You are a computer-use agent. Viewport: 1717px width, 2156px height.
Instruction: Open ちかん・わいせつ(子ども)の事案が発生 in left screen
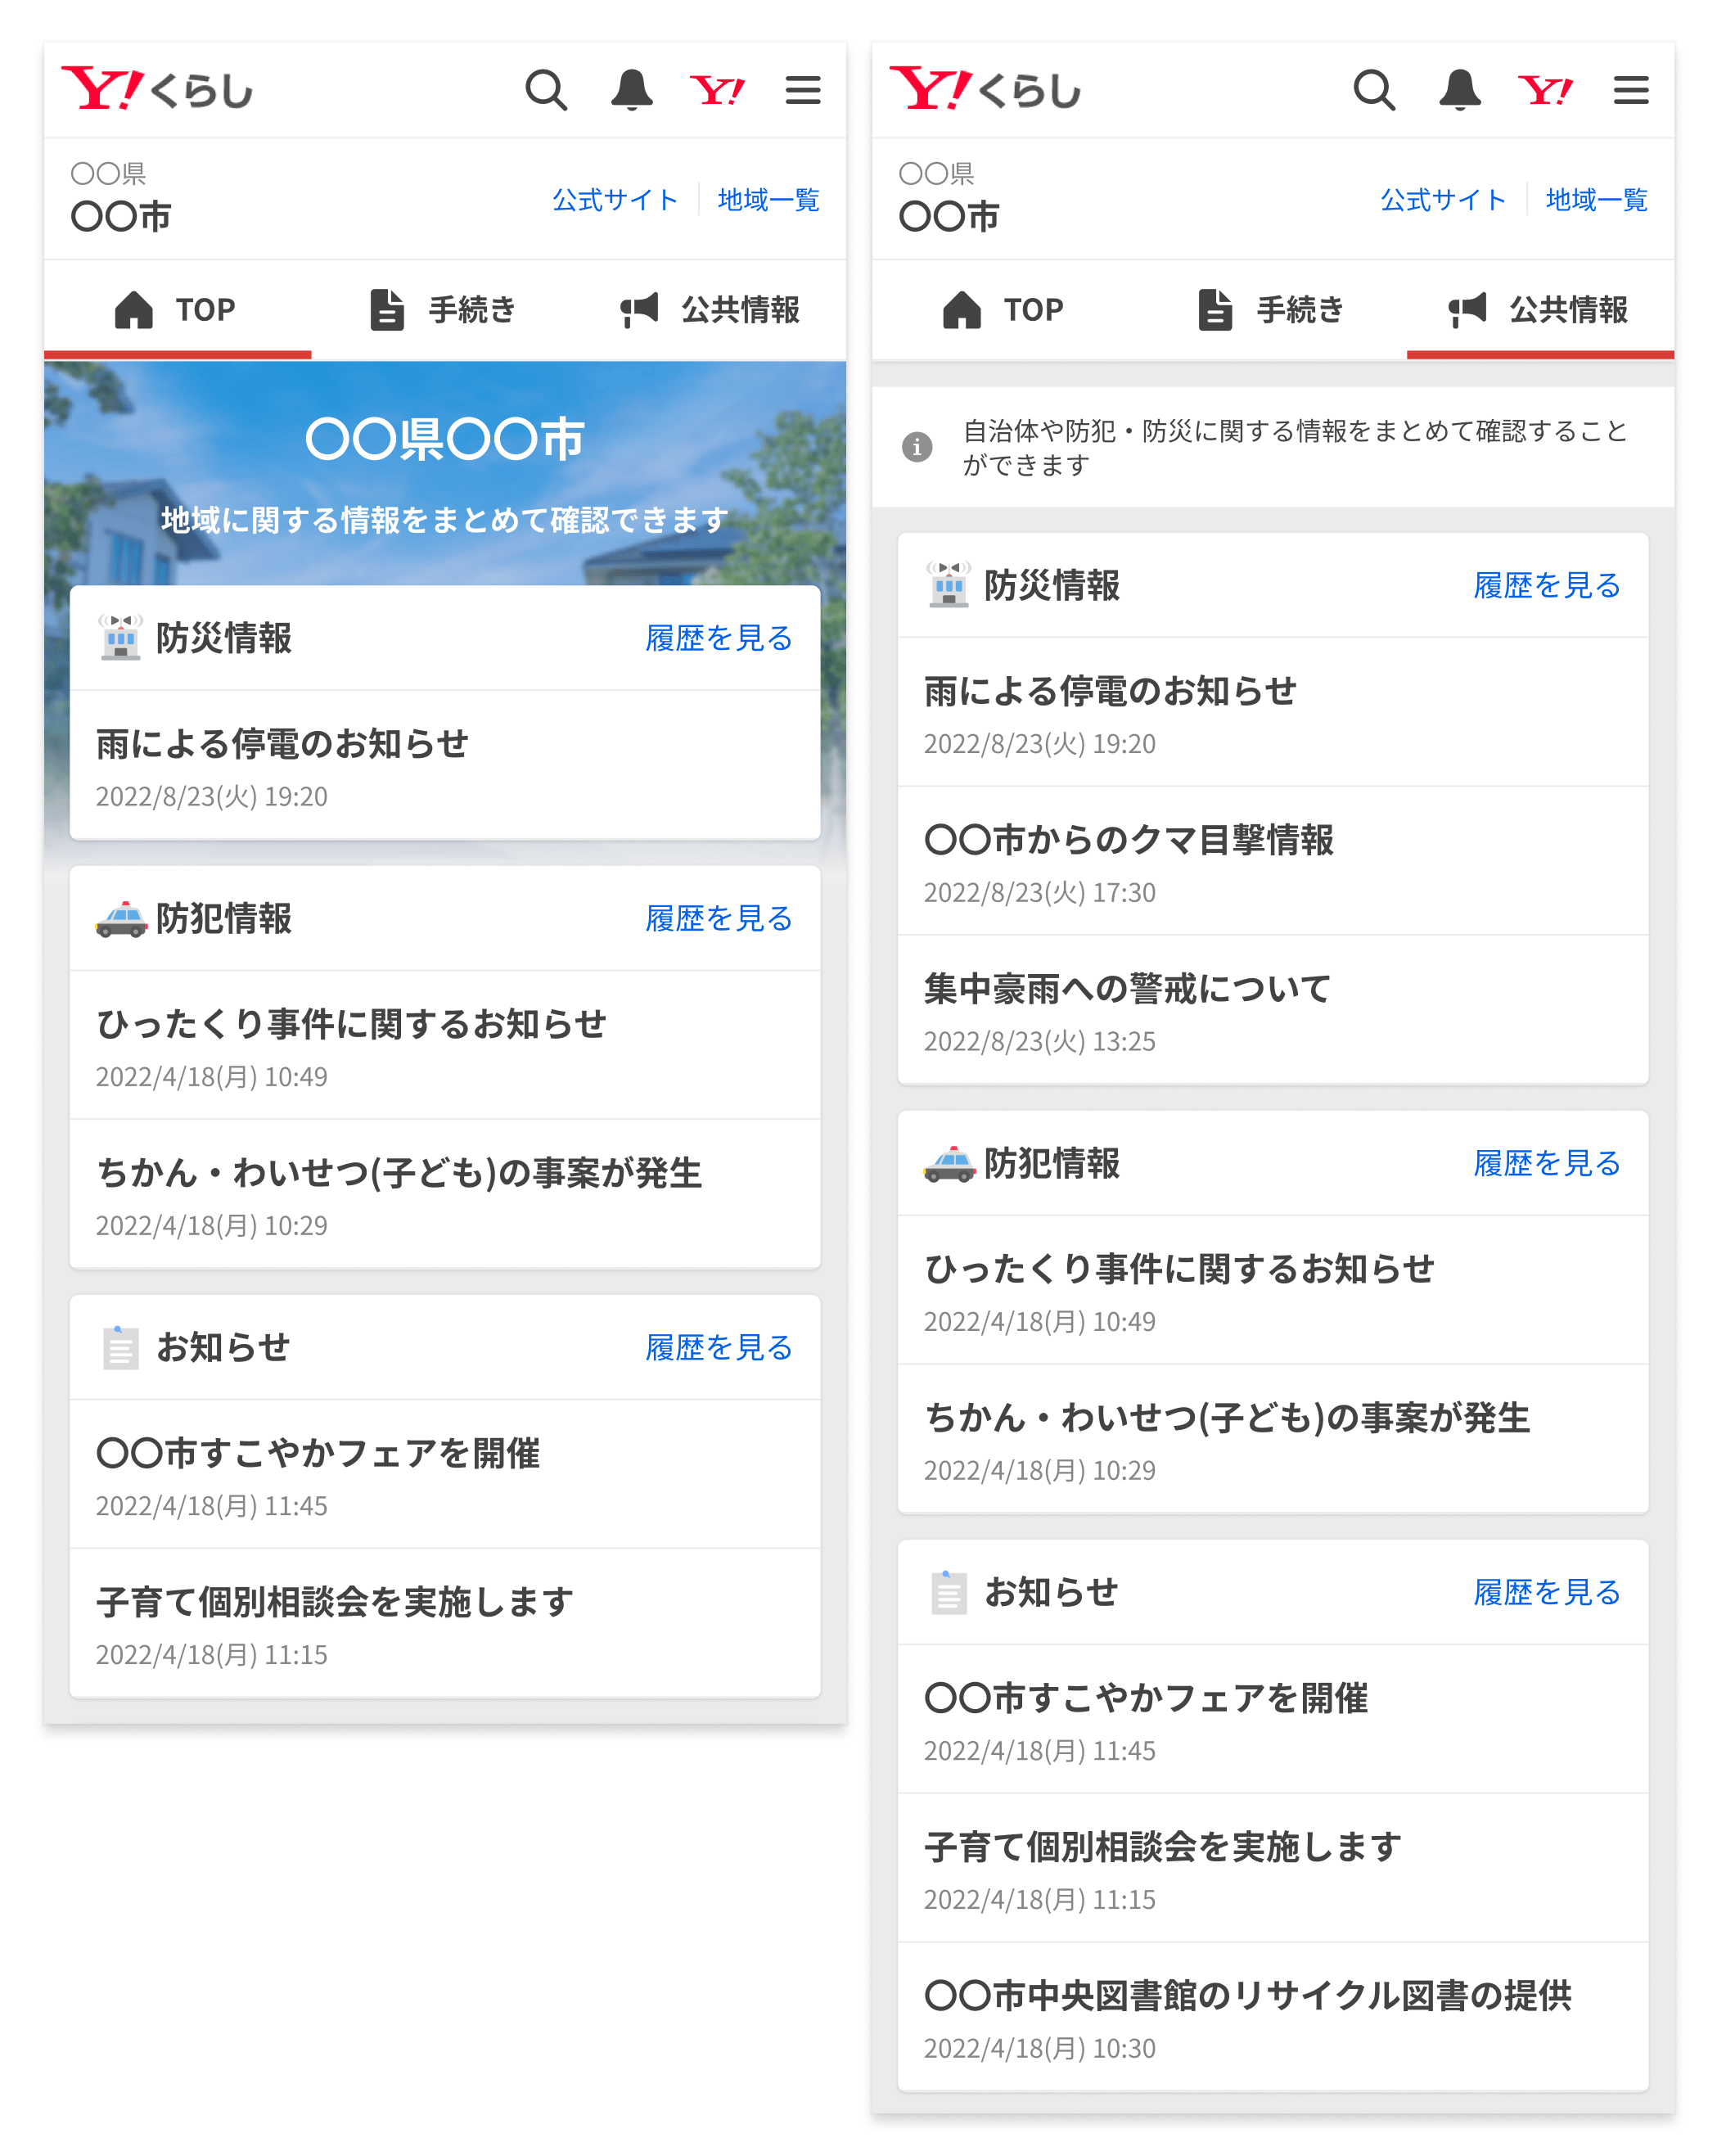(445, 1194)
